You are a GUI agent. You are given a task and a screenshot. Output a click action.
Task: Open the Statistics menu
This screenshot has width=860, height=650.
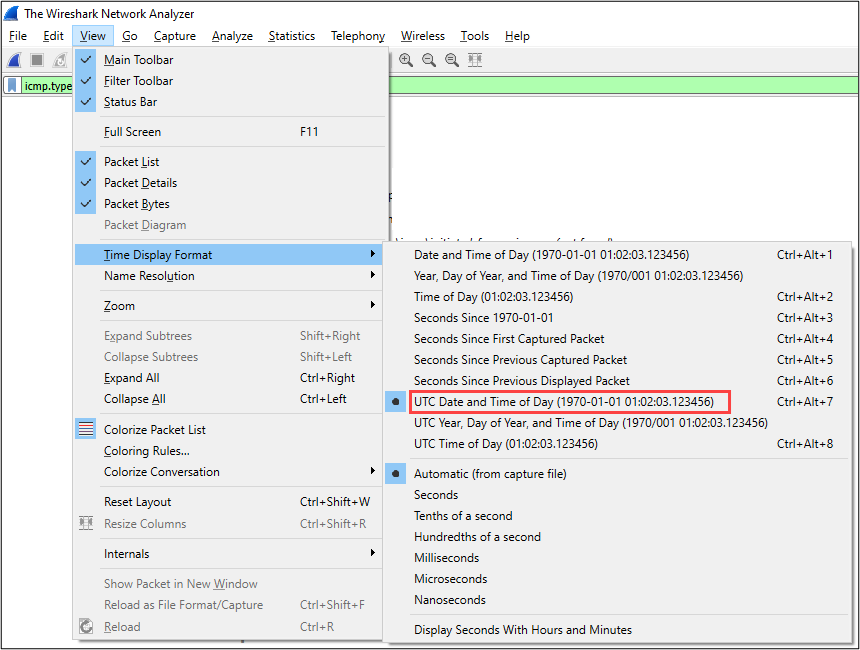point(291,36)
